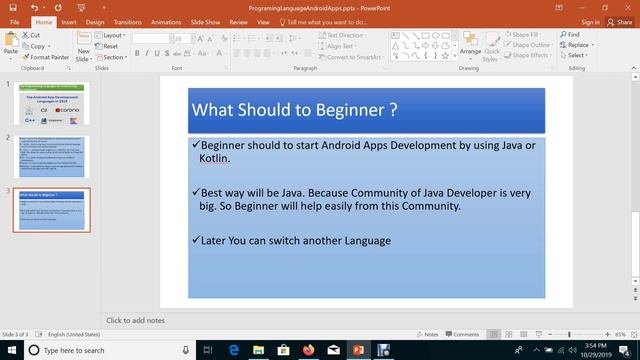The width and height of the screenshot is (640, 360).
Task: Save the presentation using the quick access icon
Action: [13, 8]
